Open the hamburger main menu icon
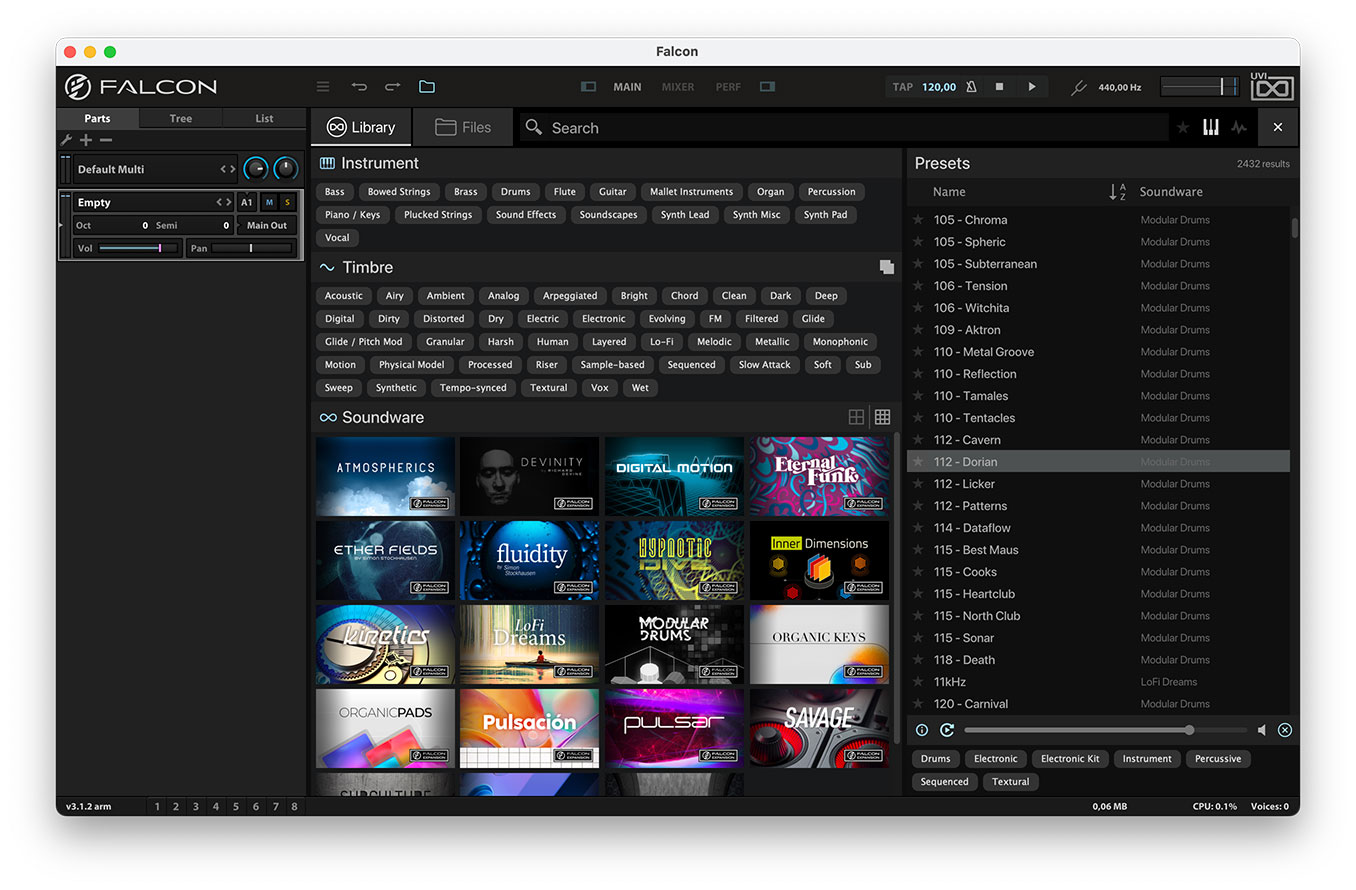 click(x=323, y=87)
